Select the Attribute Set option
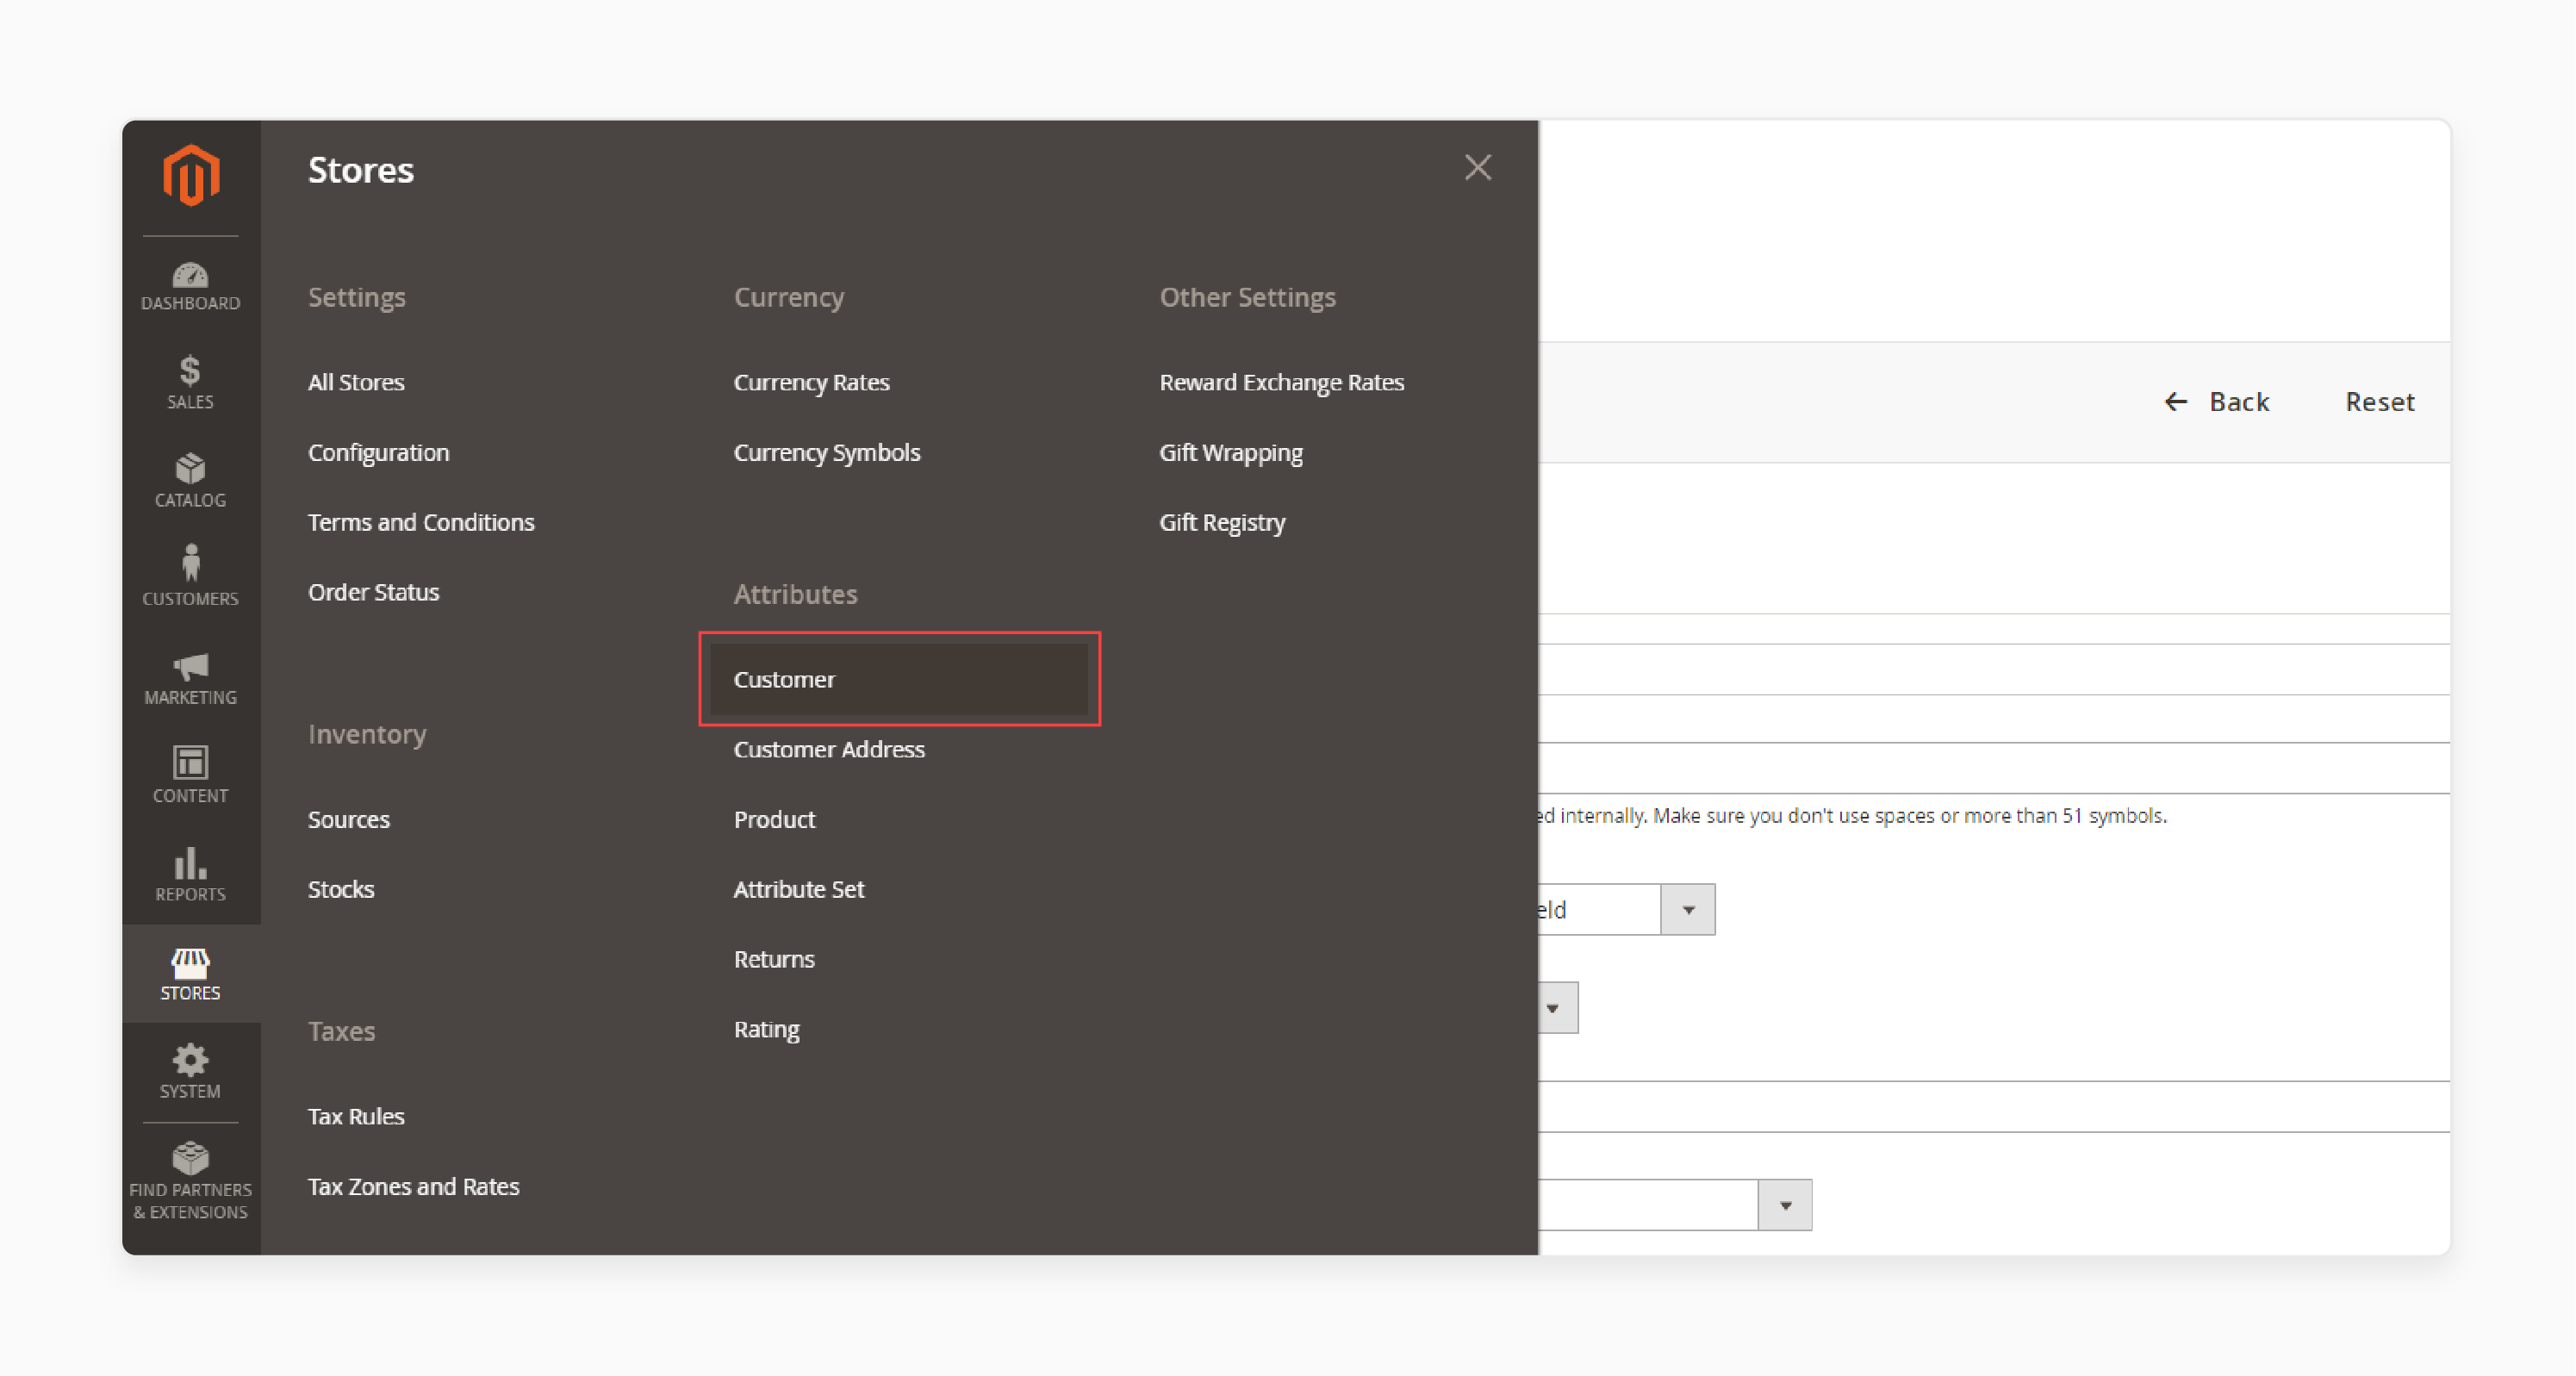The image size is (2576, 1376). click(x=799, y=887)
